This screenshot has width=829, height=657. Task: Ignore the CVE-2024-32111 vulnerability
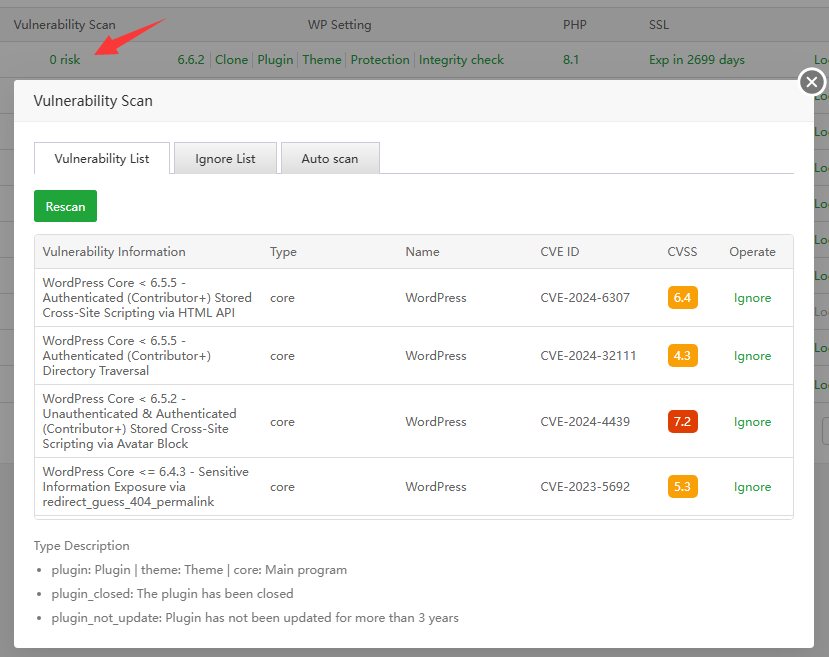752,356
